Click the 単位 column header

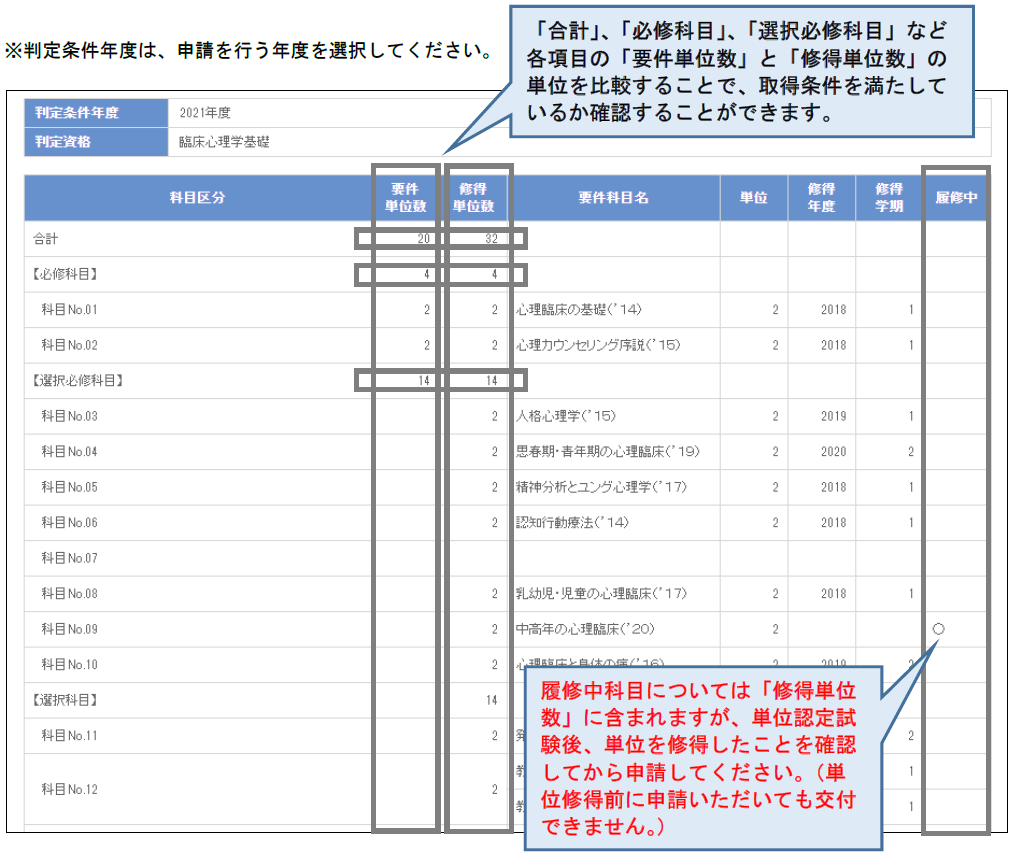(x=753, y=198)
